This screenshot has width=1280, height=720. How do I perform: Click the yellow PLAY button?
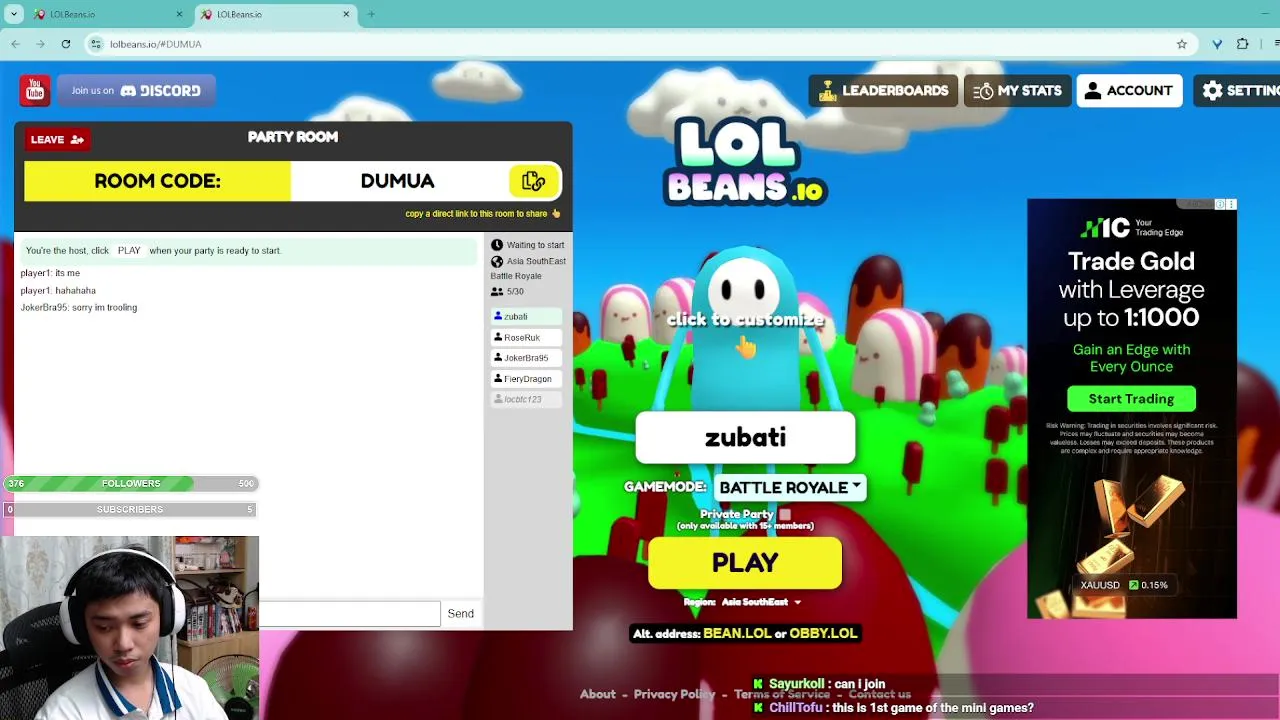click(x=745, y=563)
